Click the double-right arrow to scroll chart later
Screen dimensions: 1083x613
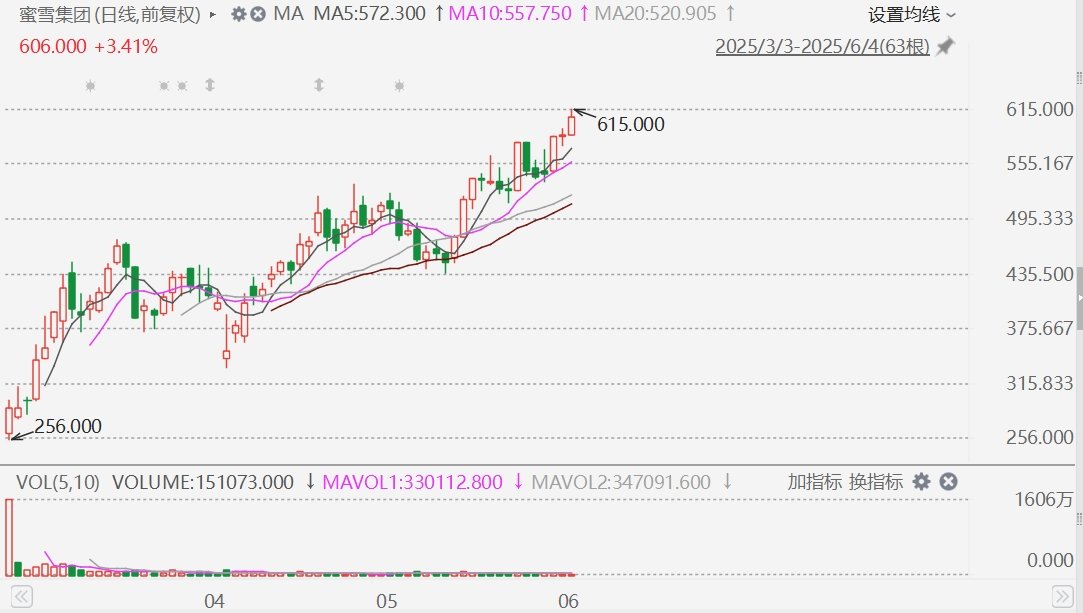pos(1062,596)
